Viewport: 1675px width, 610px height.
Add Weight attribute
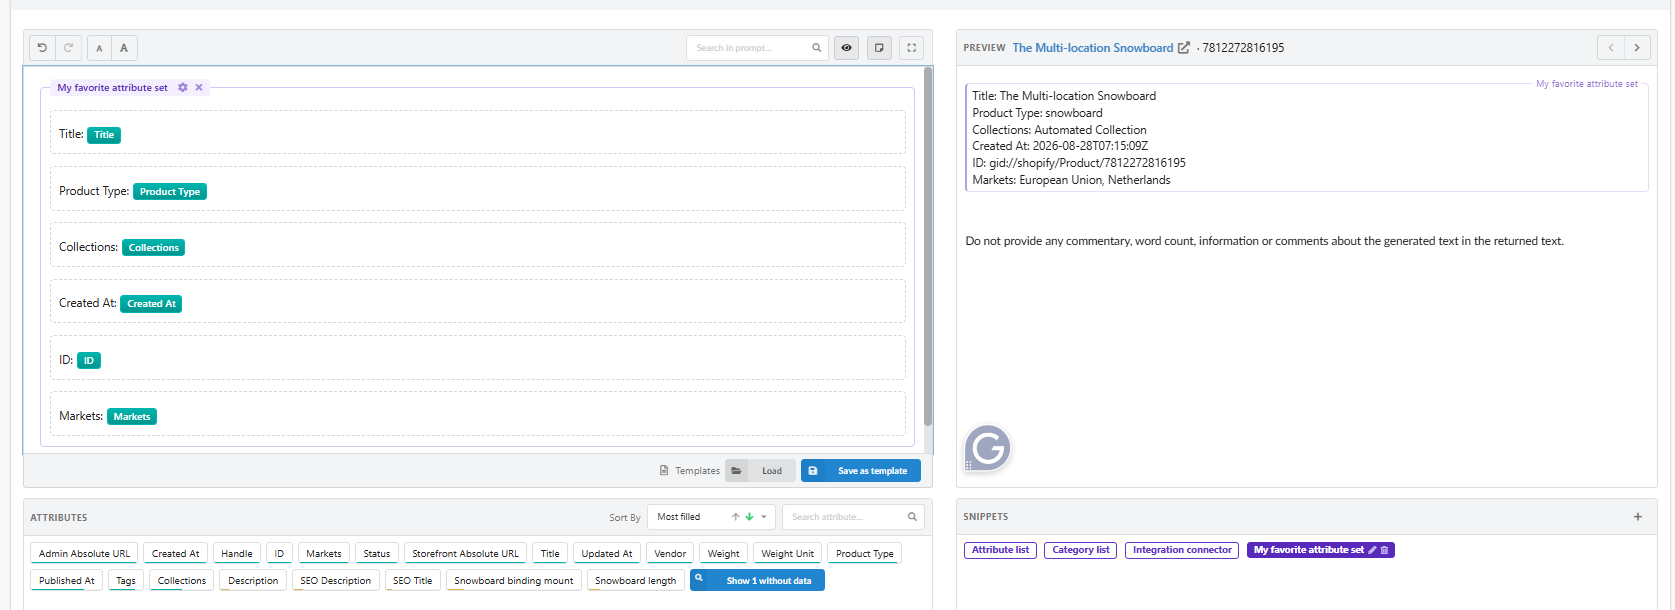tap(724, 553)
